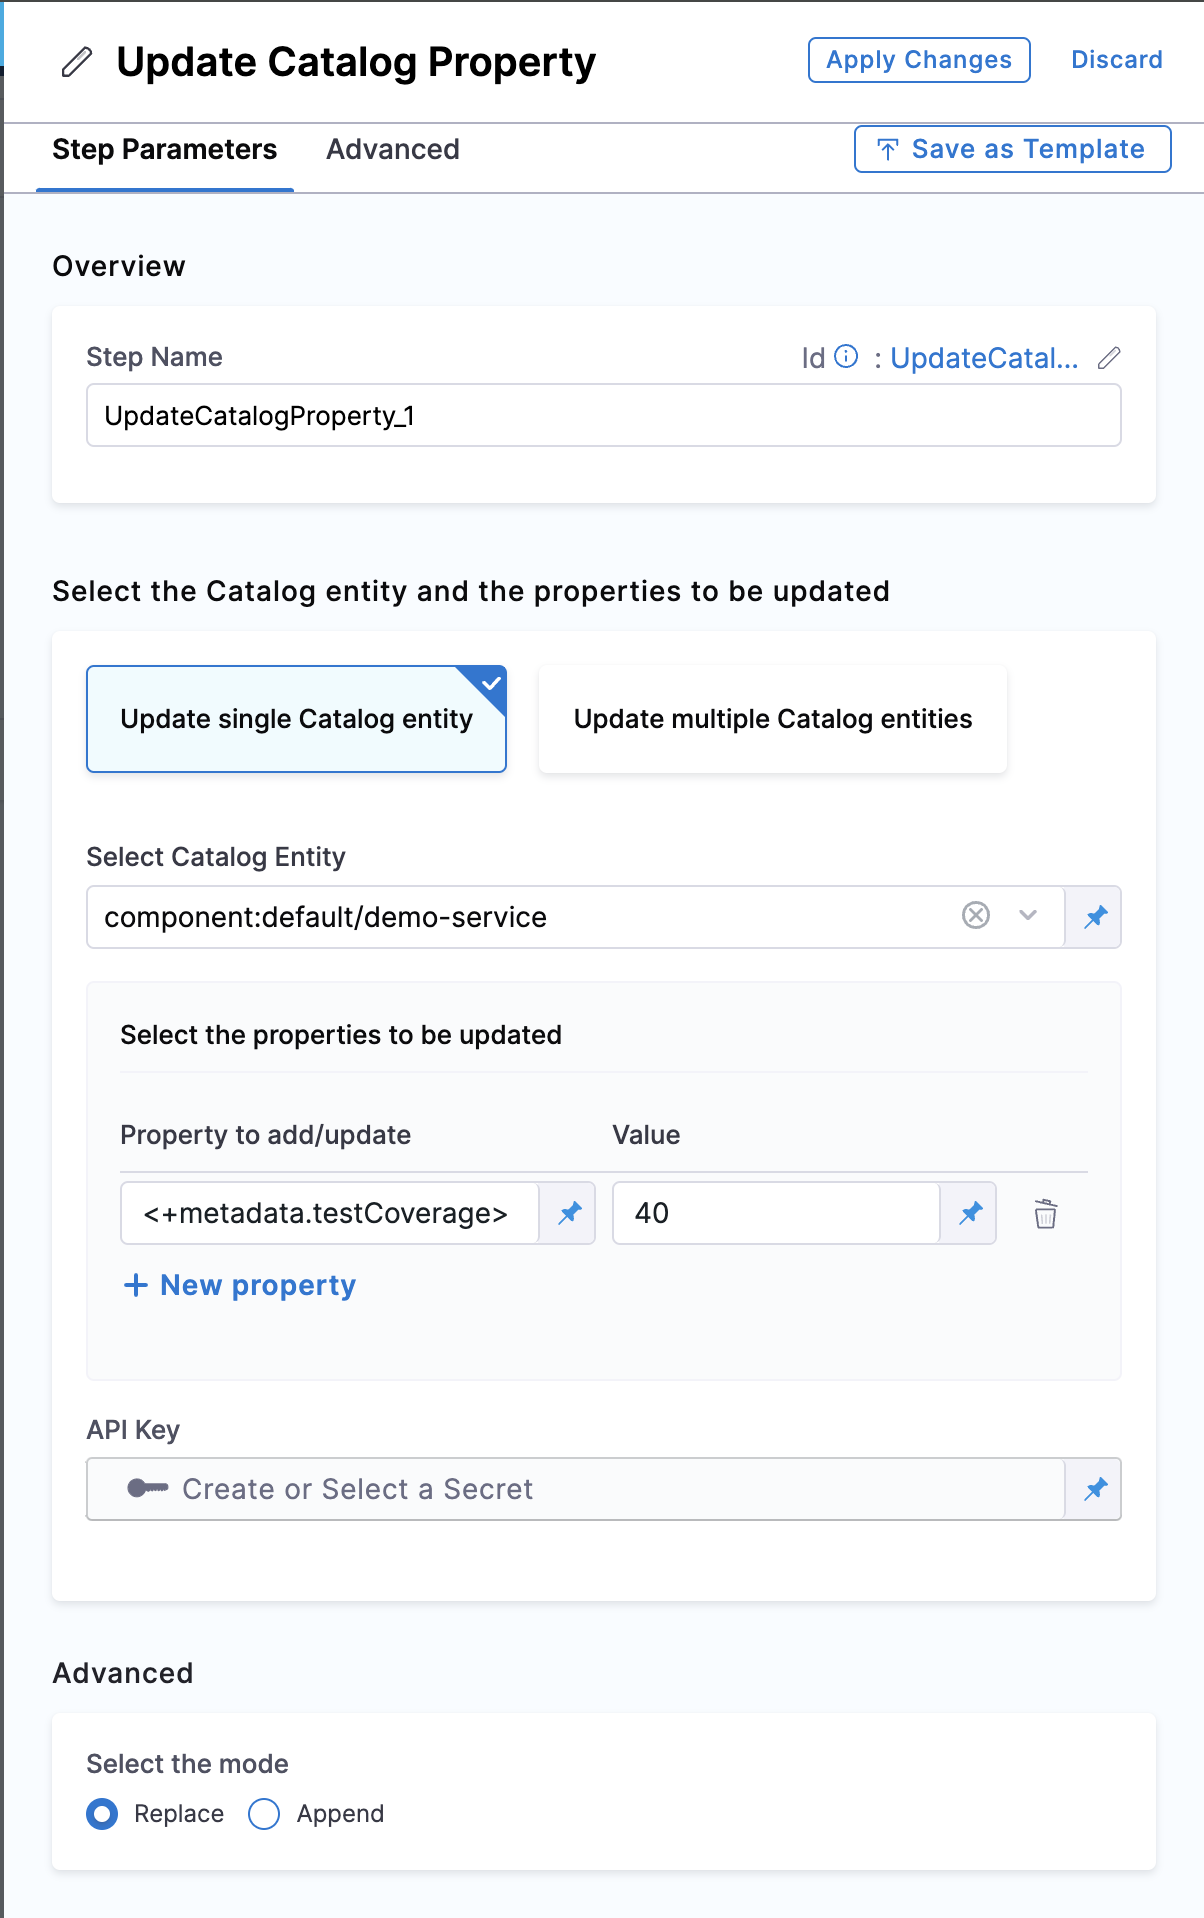Switch to the Step Parameters tab
The image size is (1204, 1918).
(165, 150)
